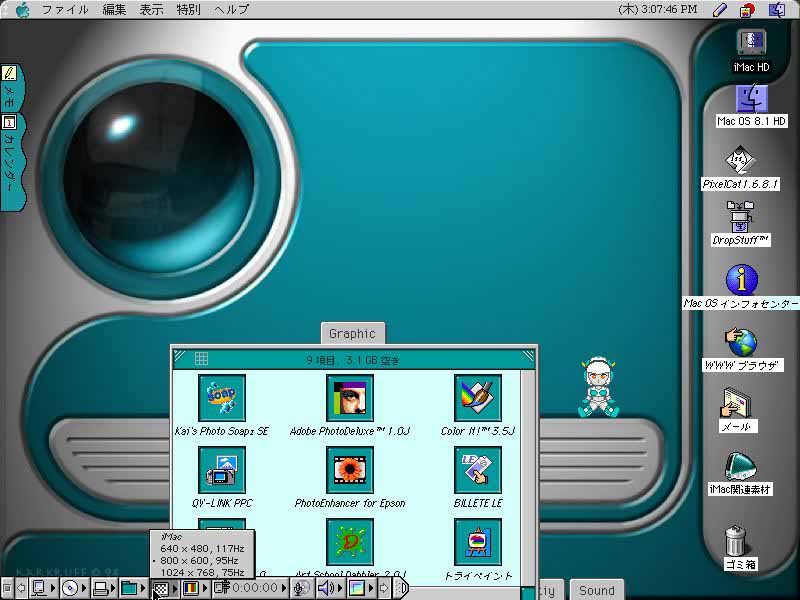
Task: Click the Graphic window grid view icon
Action: 202,359
